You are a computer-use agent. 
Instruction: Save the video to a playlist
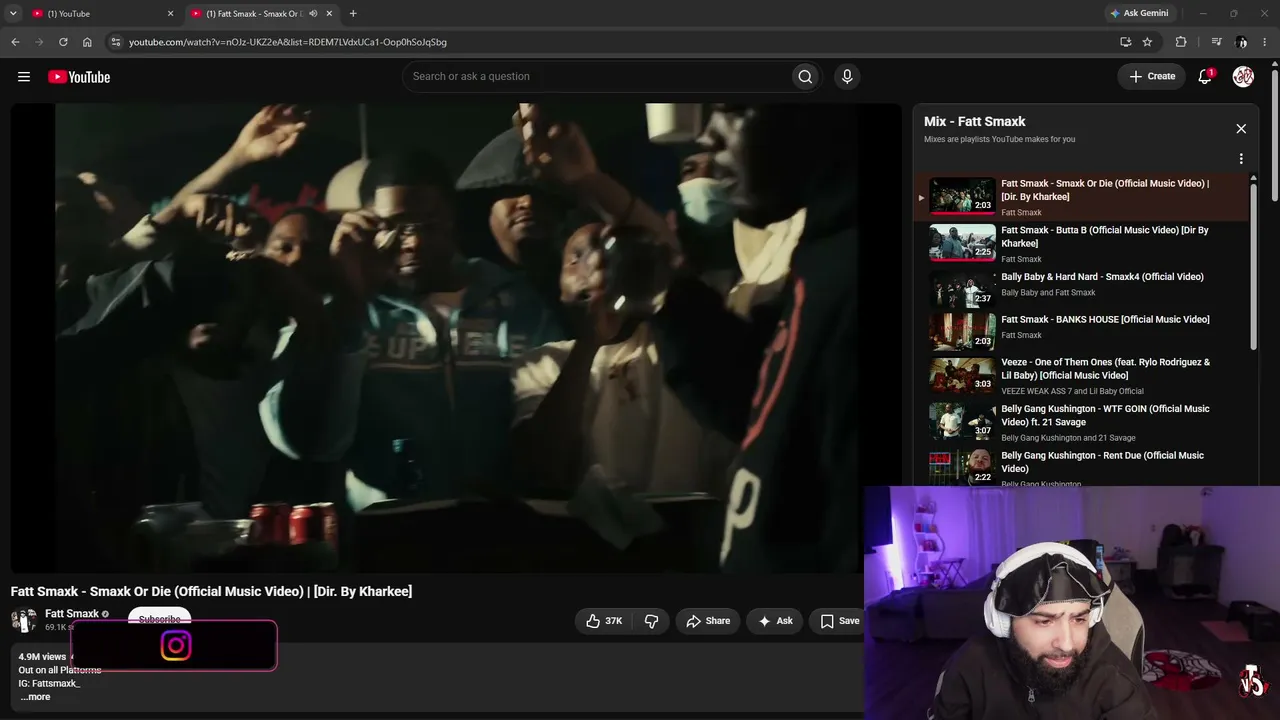pos(839,621)
